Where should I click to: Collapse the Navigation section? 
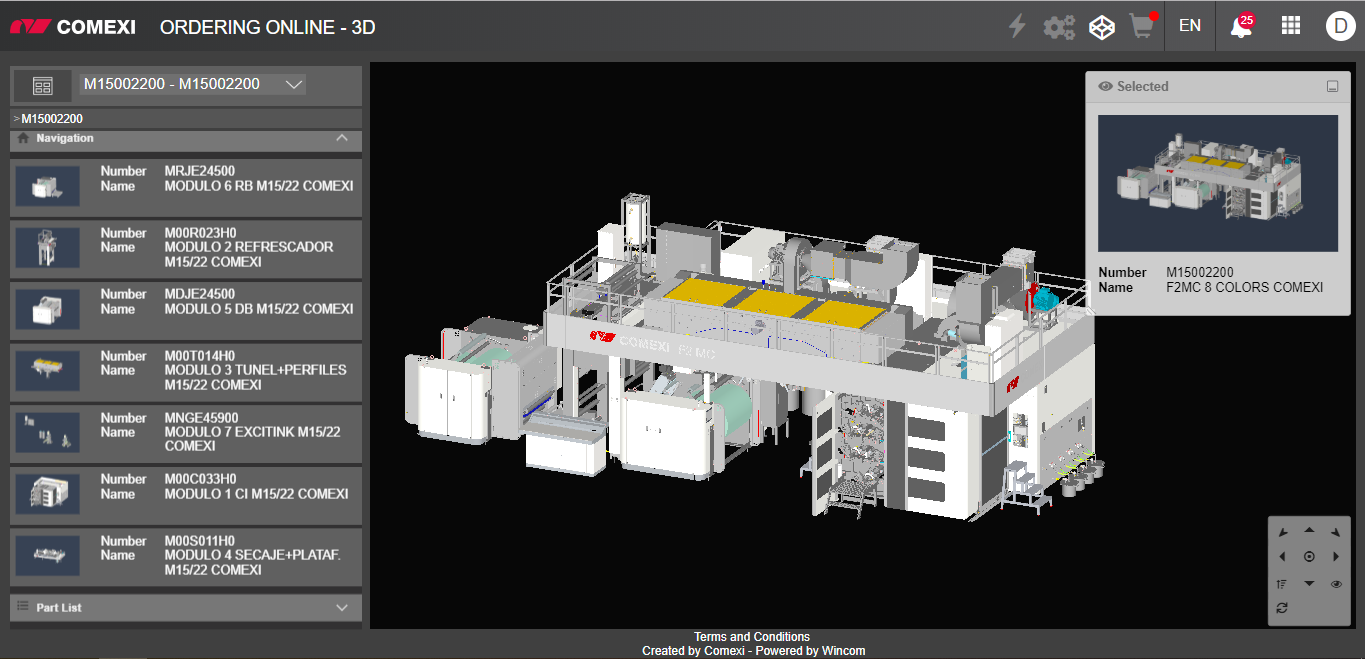click(342, 139)
